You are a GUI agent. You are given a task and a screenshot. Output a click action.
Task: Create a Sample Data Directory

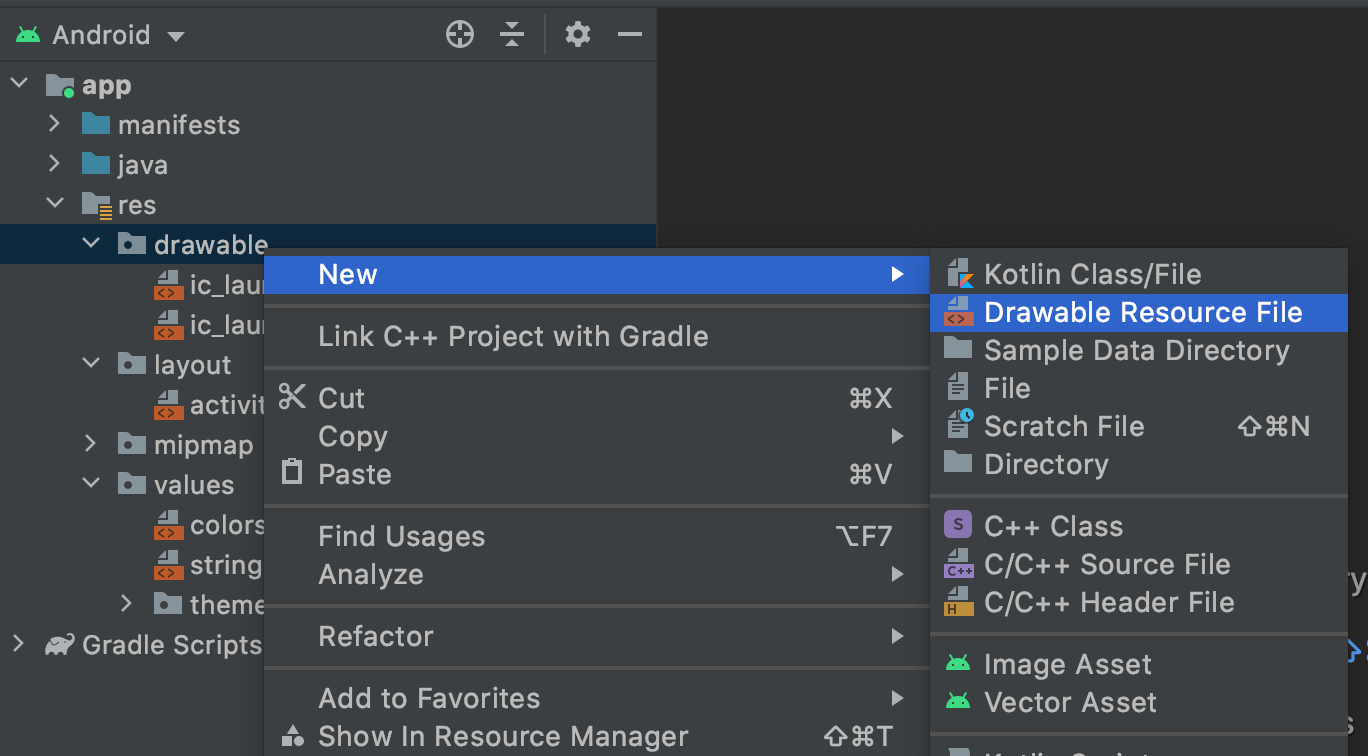pyautogui.click(x=1139, y=350)
